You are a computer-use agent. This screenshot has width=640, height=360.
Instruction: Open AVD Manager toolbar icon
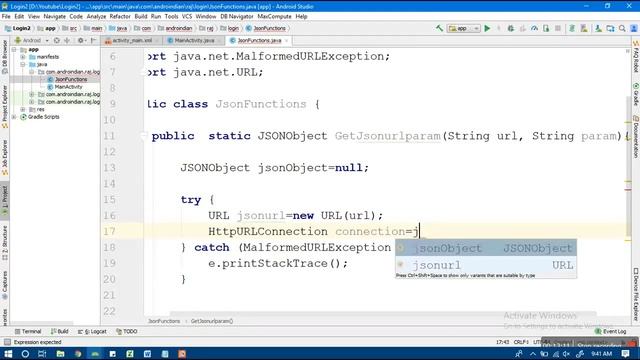[x=584, y=28]
